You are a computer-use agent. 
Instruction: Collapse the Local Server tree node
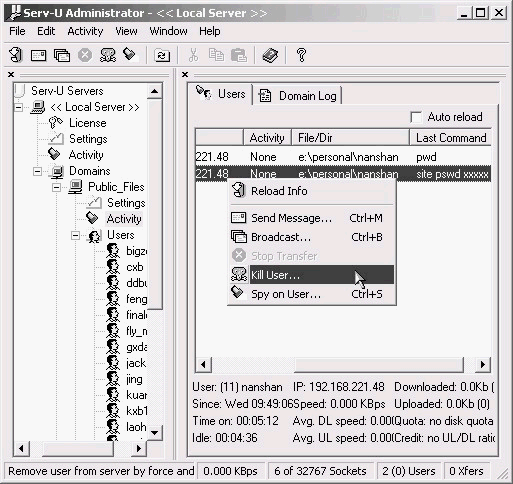pyautogui.click(x=19, y=107)
